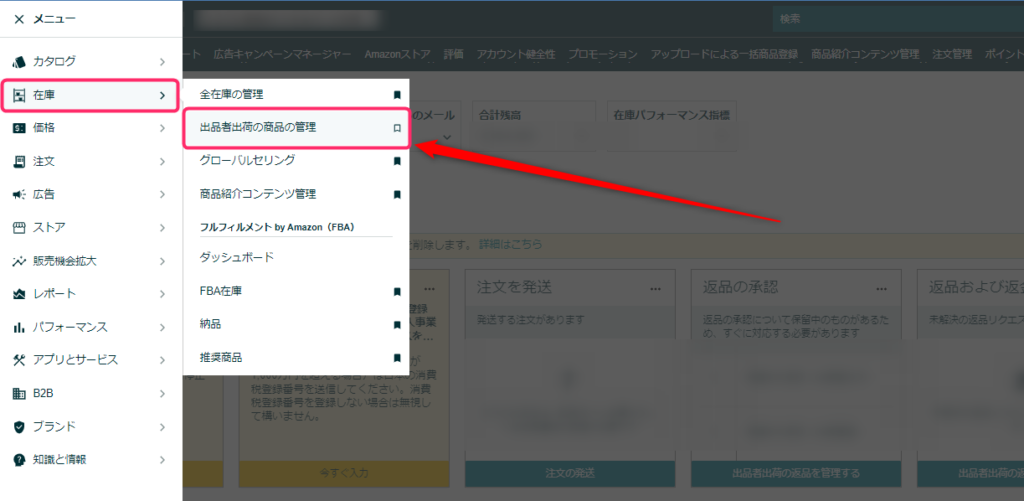Open the ellipsis menu on 返品の承認 card
This screenshot has height=501, width=1024.
click(882, 289)
